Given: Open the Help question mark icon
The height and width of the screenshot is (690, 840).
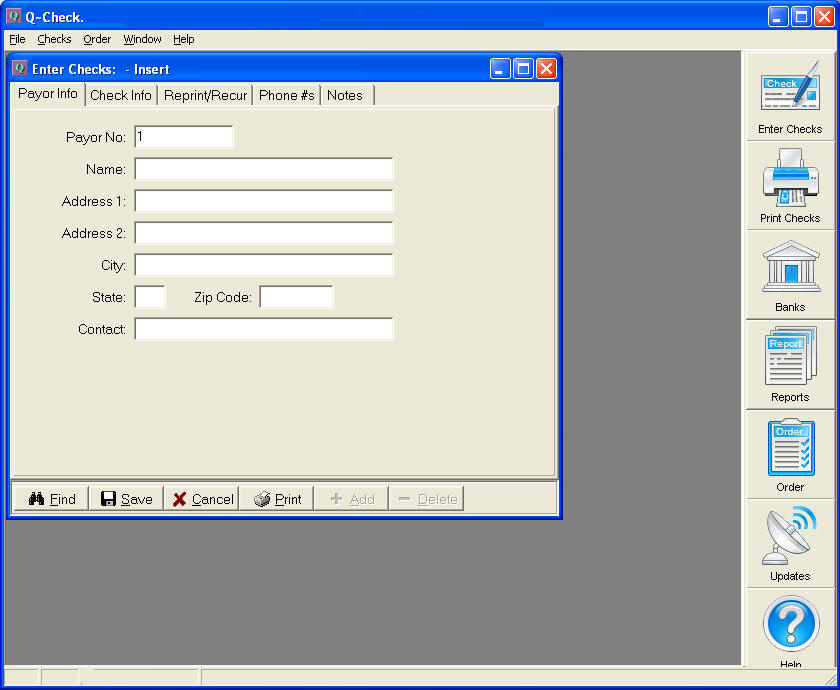Looking at the screenshot, I should 790,628.
